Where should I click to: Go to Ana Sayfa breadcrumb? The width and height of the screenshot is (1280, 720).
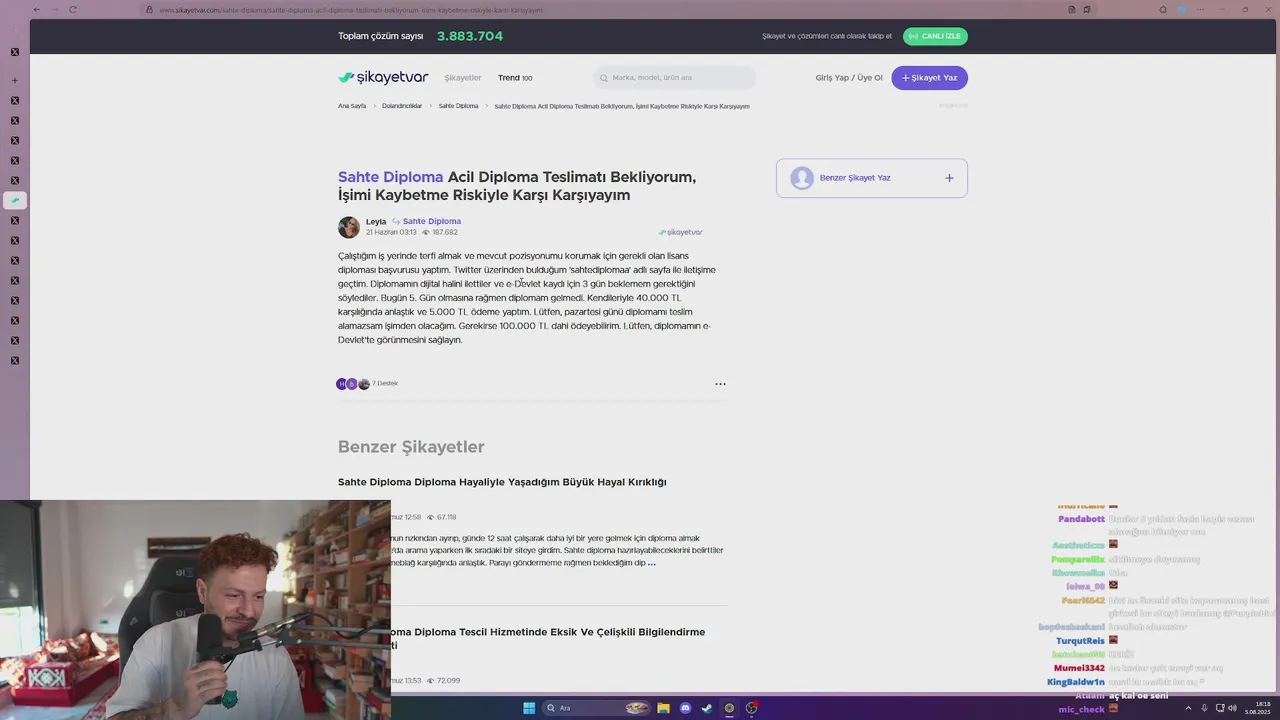click(x=352, y=106)
